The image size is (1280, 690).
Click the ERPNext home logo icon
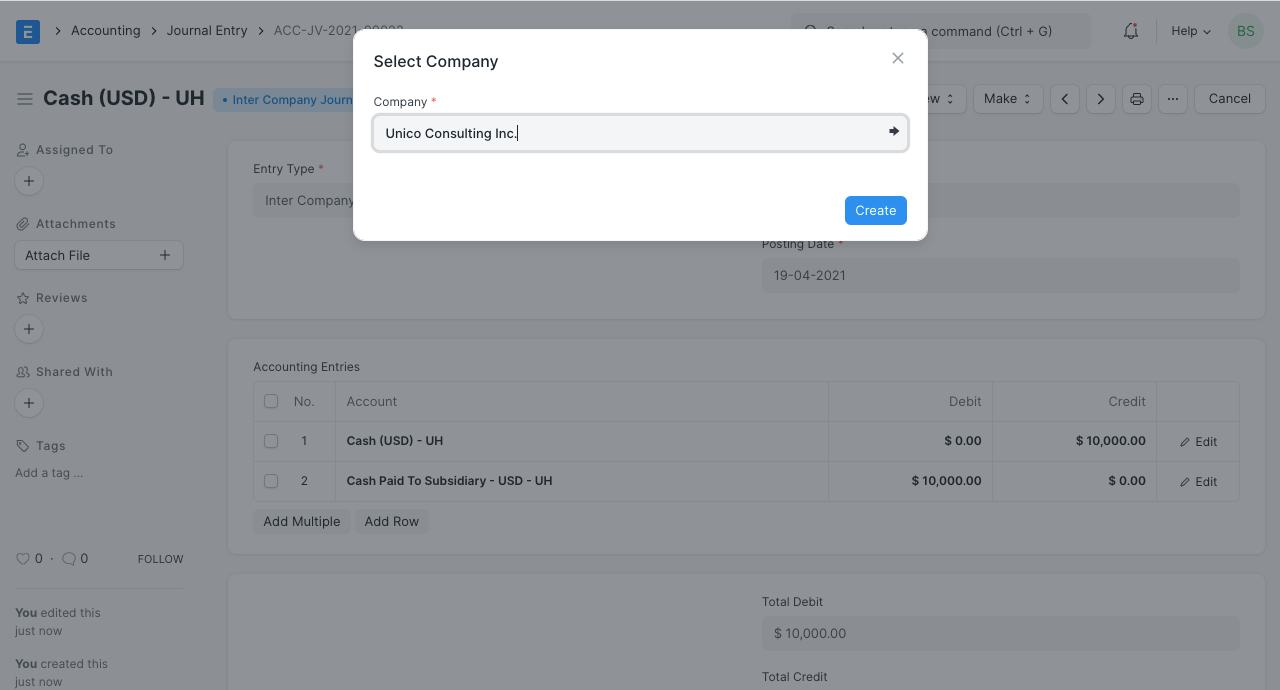click(28, 32)
